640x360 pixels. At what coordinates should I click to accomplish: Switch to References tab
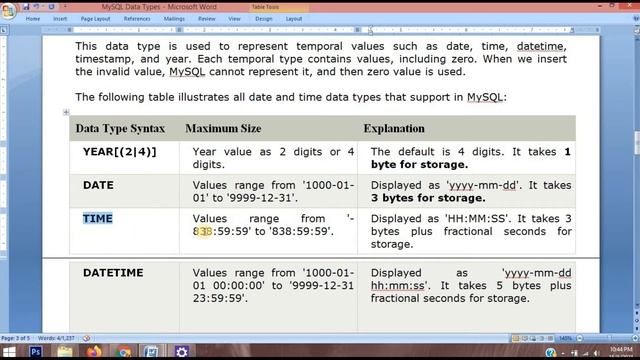coord(137,19)
